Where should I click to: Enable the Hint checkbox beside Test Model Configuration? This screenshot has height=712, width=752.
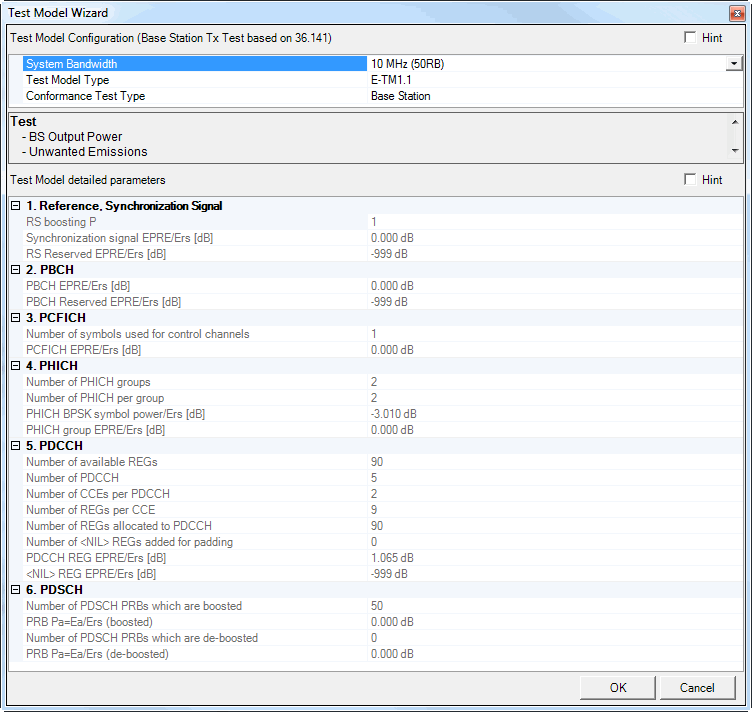pos(690,37)
